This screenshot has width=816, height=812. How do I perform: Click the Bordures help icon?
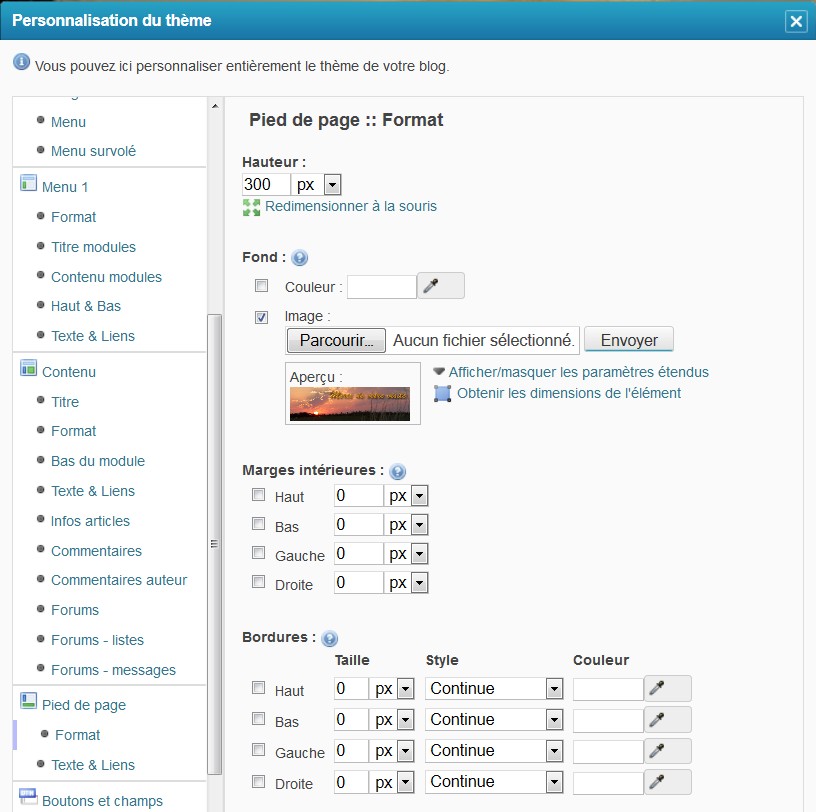click(x=330, y=639)
